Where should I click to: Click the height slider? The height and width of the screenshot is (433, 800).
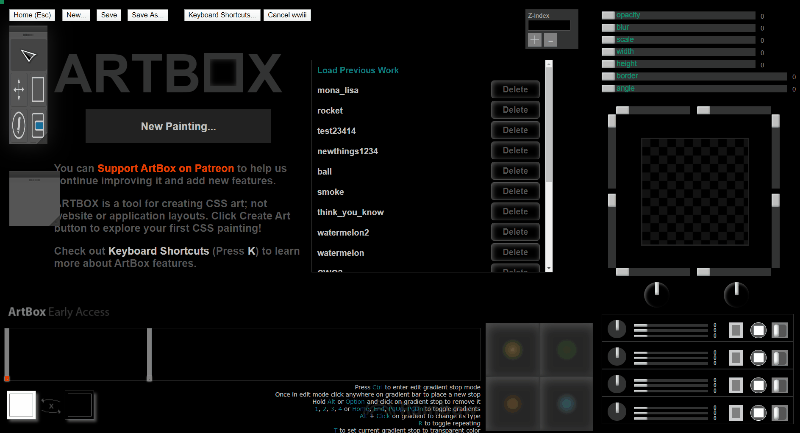pos(679,64)
